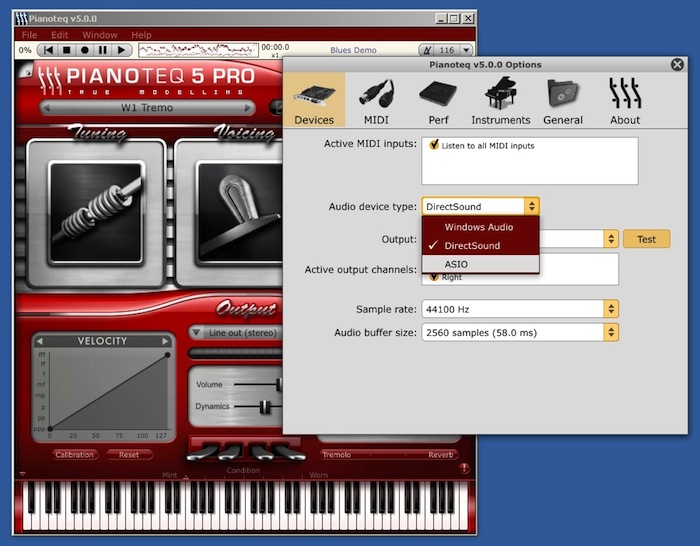700x546 pixels.
Task: Select the previous instrument preset arrow
Action: click(x=46, y=108)
